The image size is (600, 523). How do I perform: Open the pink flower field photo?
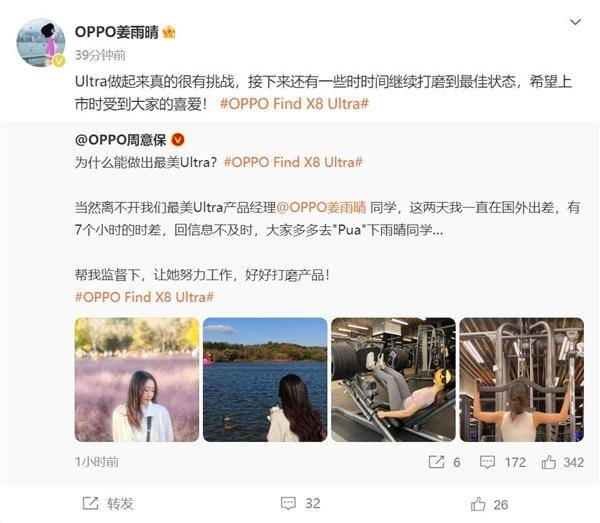coord(137,380)
